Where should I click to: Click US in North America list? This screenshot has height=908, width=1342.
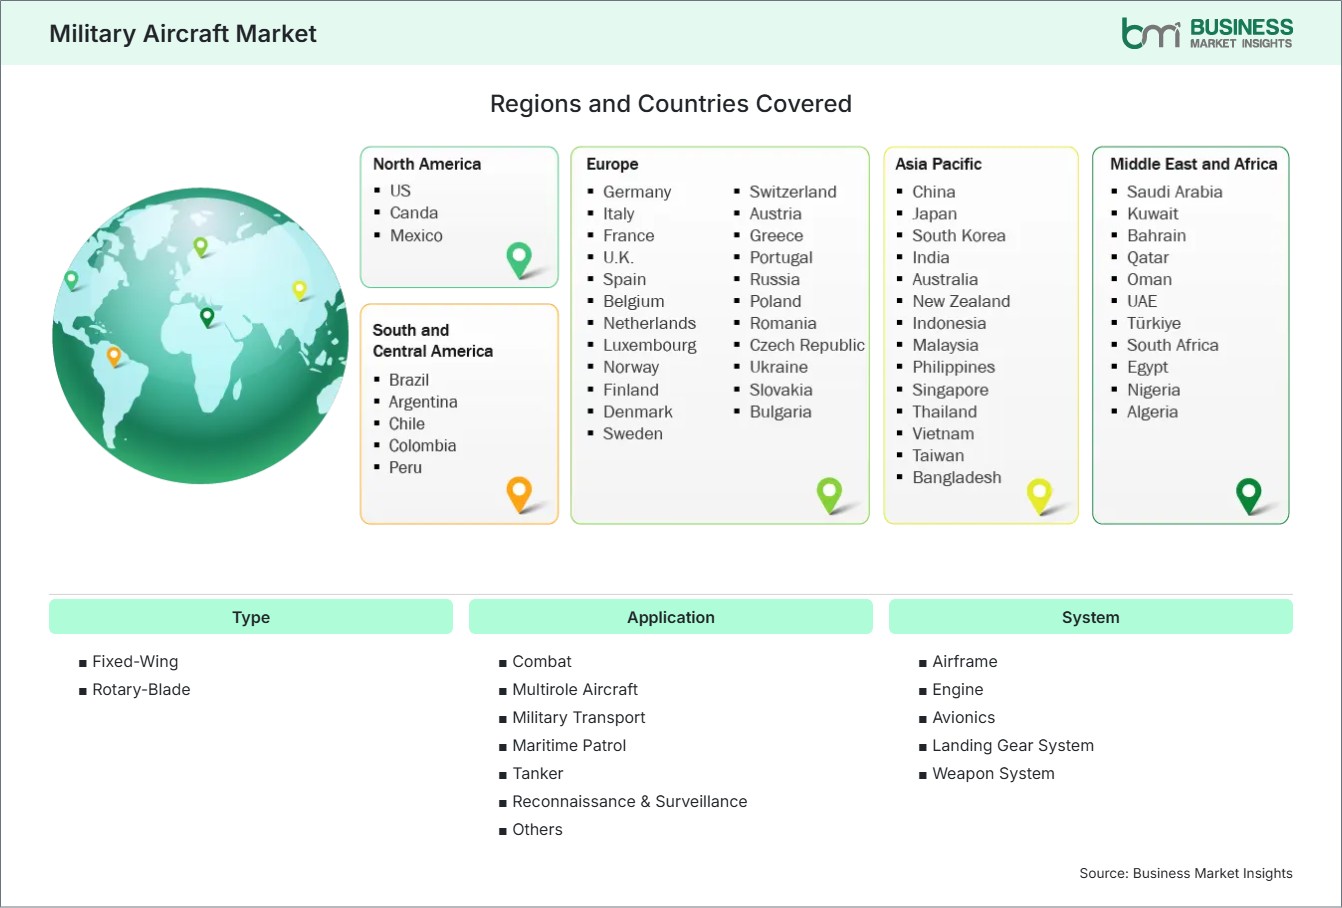(400, 190)
